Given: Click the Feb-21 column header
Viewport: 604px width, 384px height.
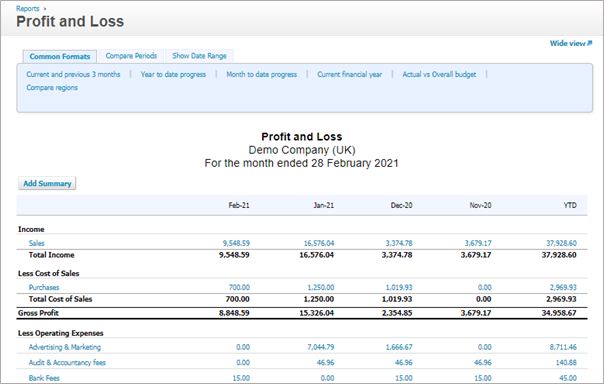Looking at the screenshot, I should [x=239, y=205].
